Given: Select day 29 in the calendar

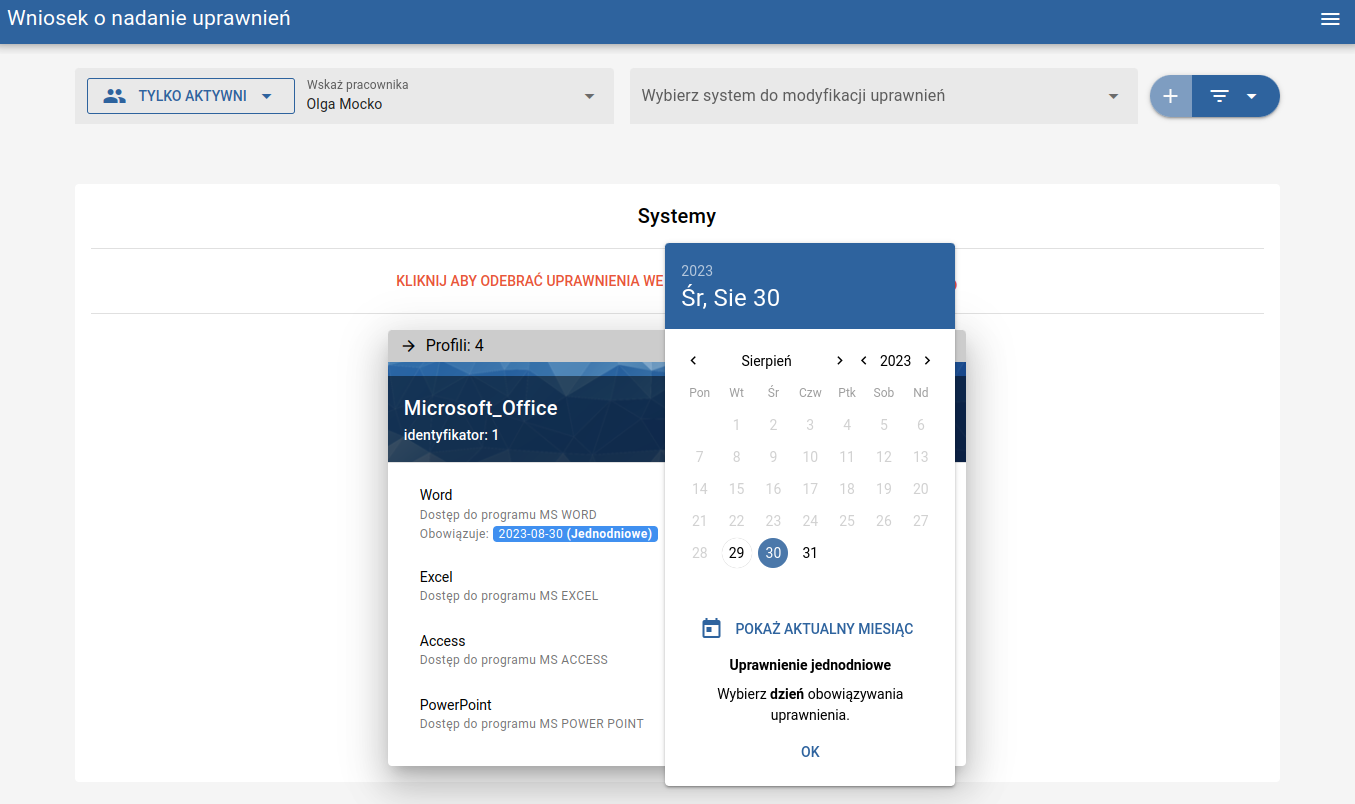Looking at the screenshot, I should tap(736, 553).
